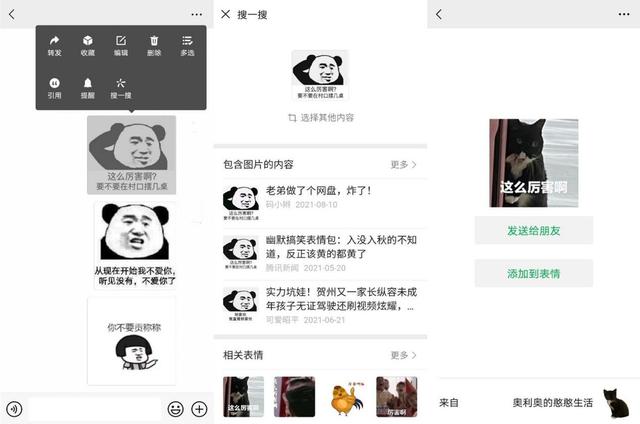Open 搜一搜 from the popup menu
Screen dimensions: 640x424
tap(121, 88)
